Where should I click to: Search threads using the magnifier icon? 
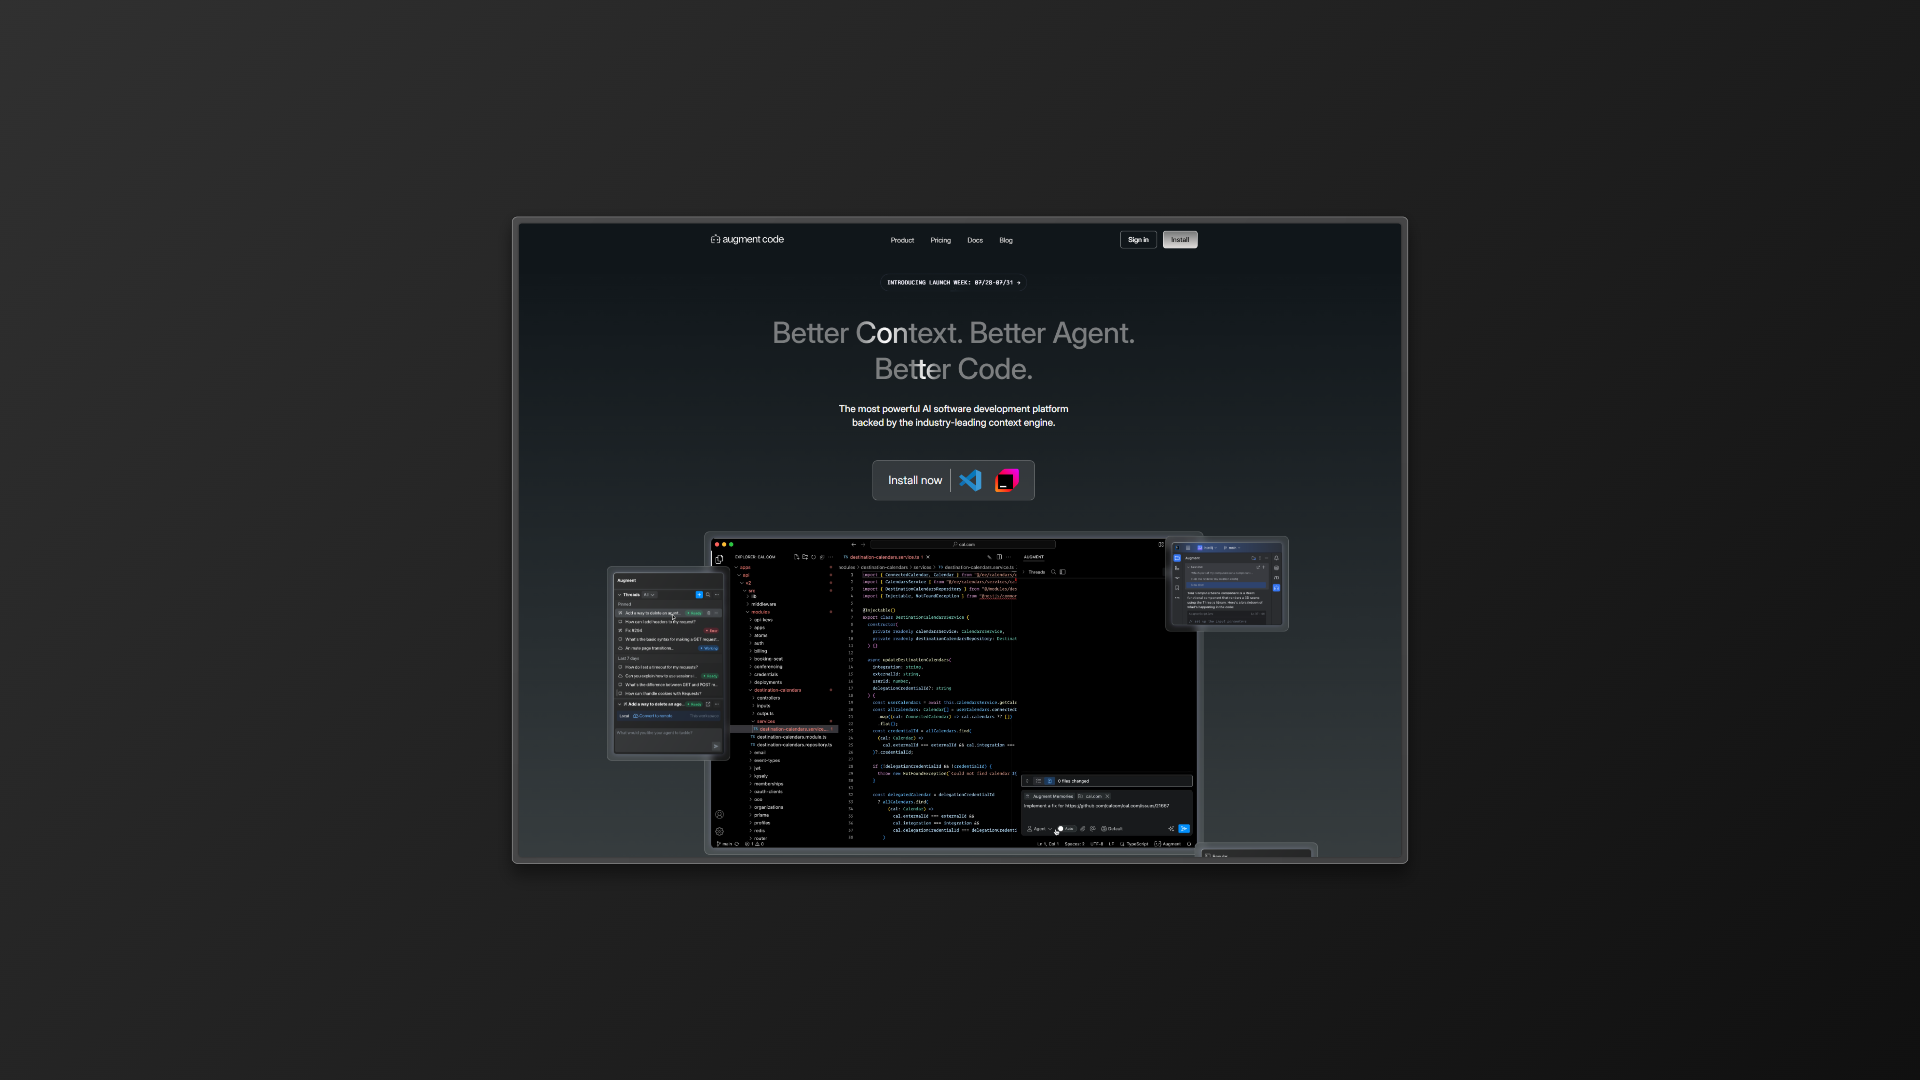(708, 595)
